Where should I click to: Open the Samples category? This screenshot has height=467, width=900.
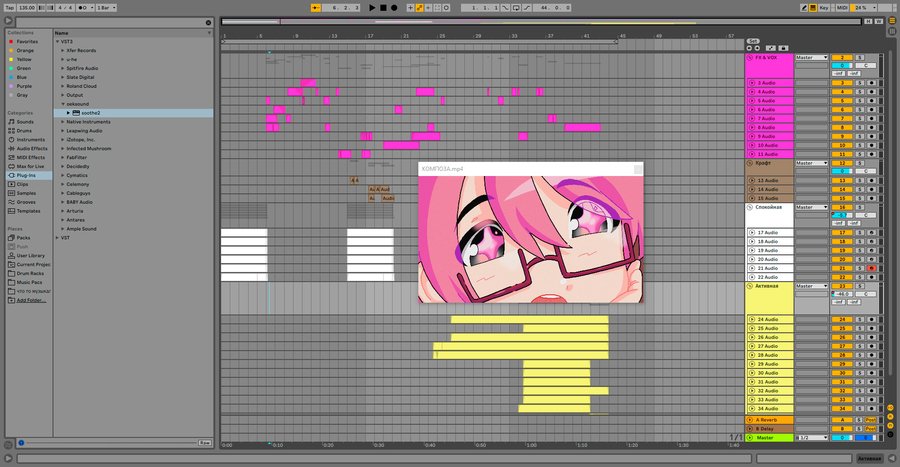click(26, 193)
